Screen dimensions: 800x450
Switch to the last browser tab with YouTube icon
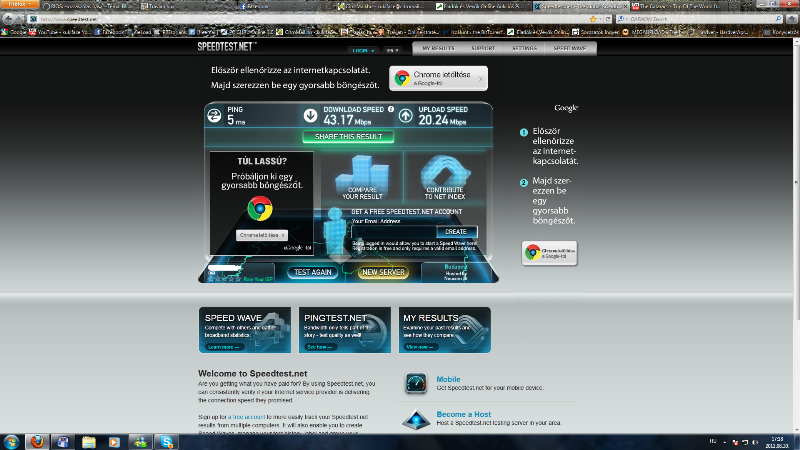tap(679, 7)
